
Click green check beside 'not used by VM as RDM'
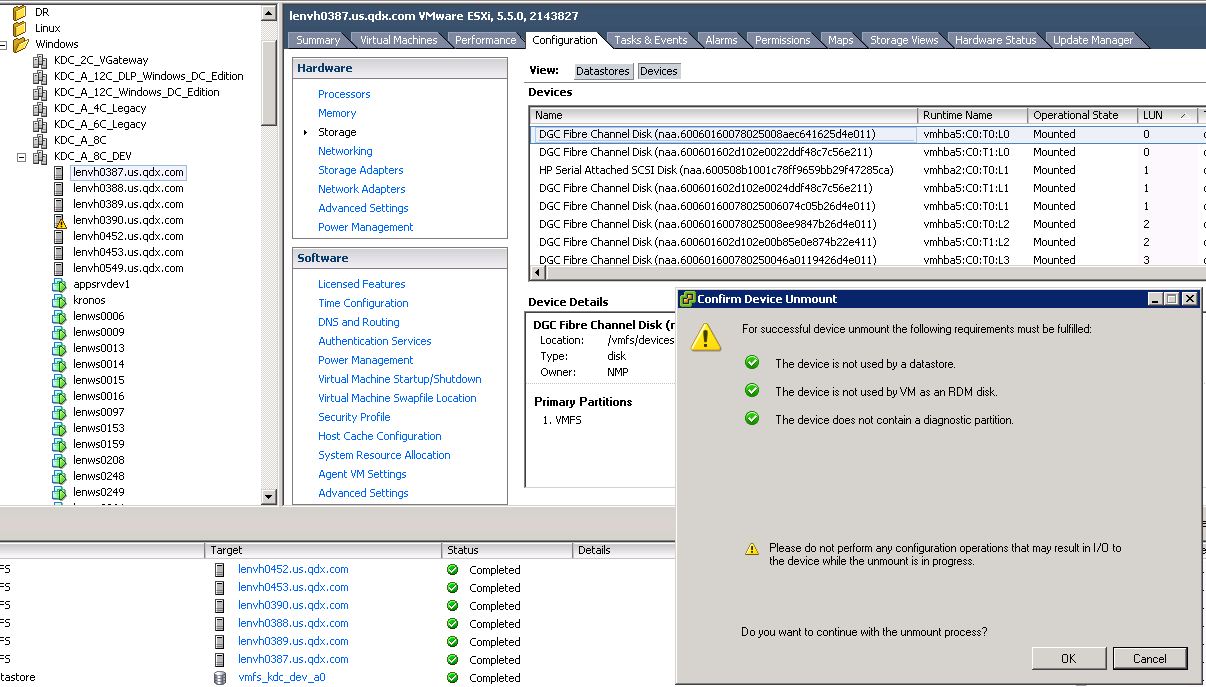tap(752, 391)
